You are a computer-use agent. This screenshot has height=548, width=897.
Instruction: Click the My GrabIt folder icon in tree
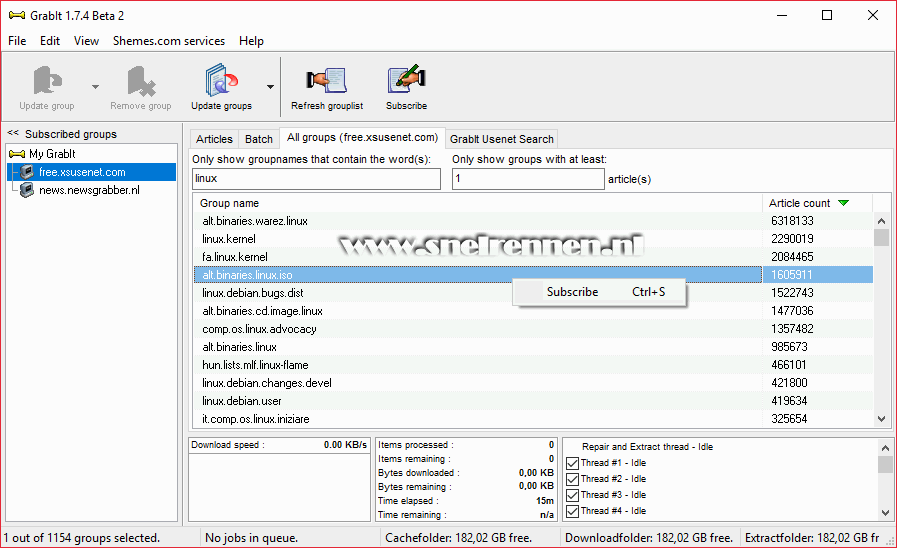pos(17,154)
